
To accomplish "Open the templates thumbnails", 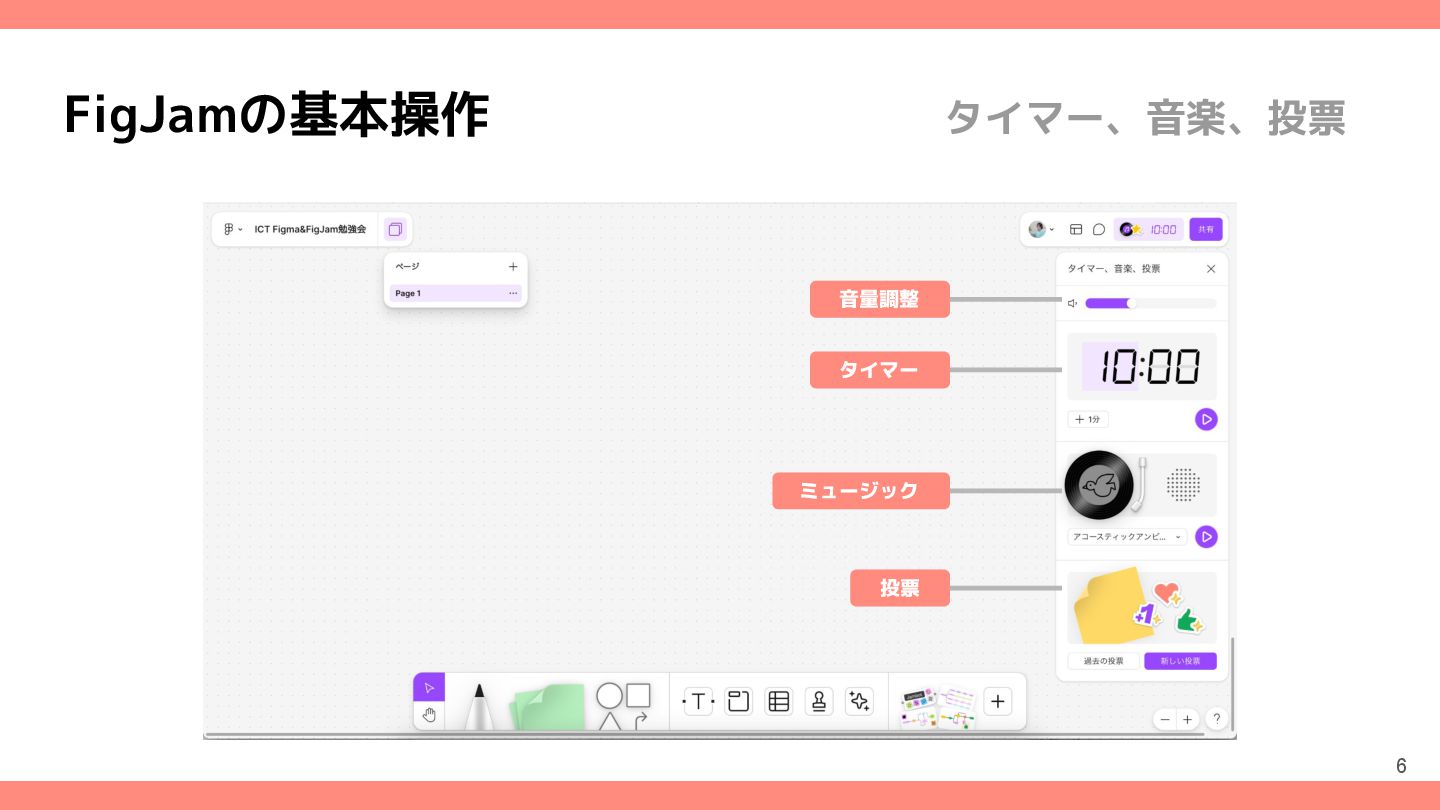I will [937, 707].
